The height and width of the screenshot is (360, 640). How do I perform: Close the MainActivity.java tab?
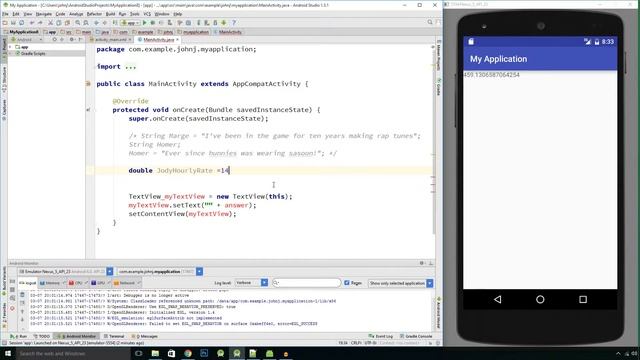[x=177, y=40]
